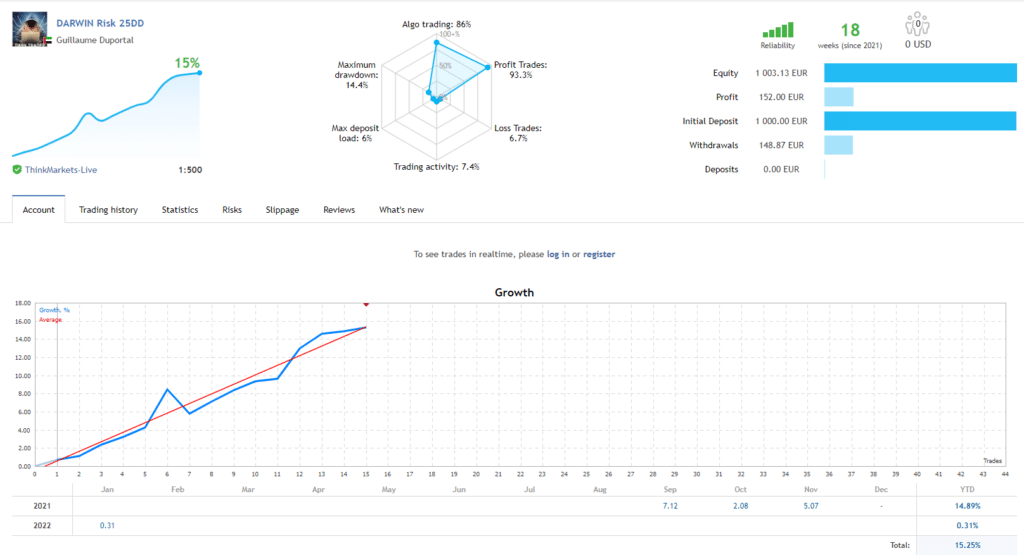
Task: Switch to the Statistics tab
Action: (x=180, y=210)
